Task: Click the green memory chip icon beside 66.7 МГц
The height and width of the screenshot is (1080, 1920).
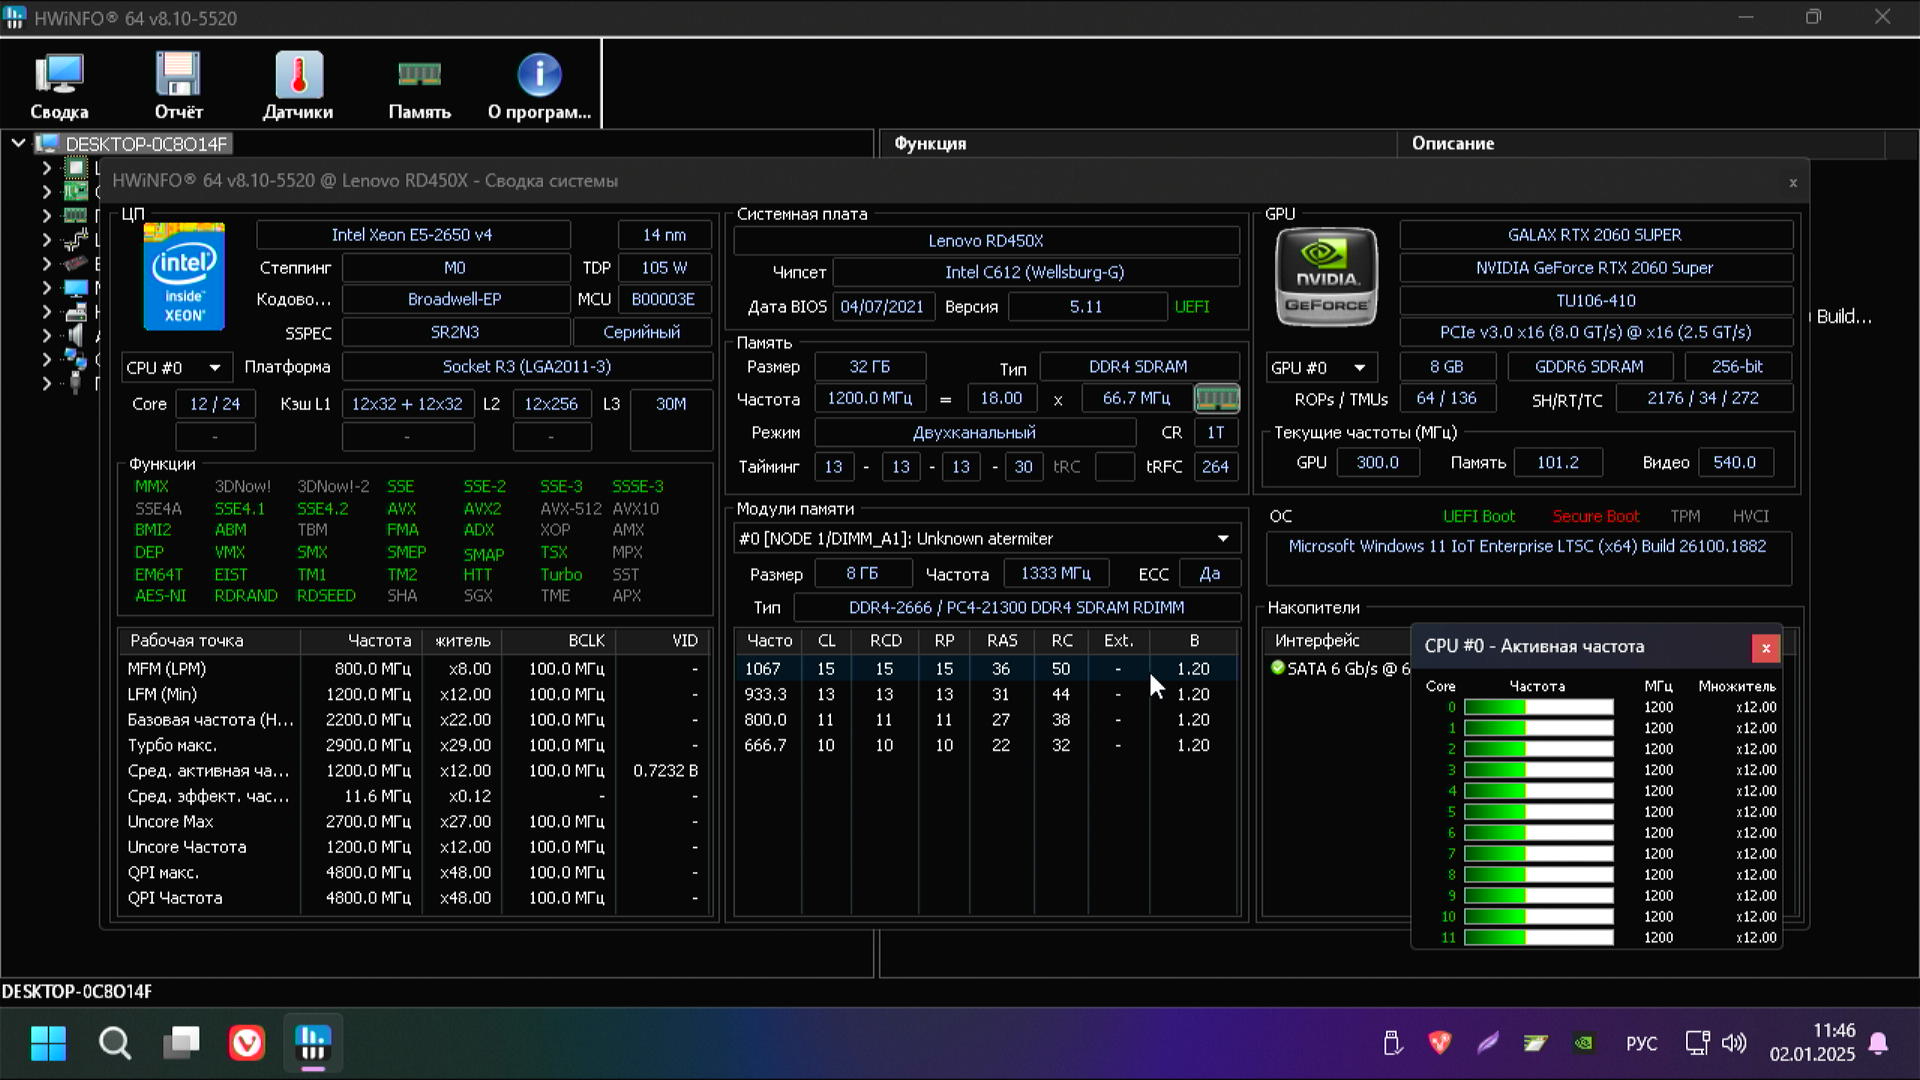Action: [x=1217, y=399]
